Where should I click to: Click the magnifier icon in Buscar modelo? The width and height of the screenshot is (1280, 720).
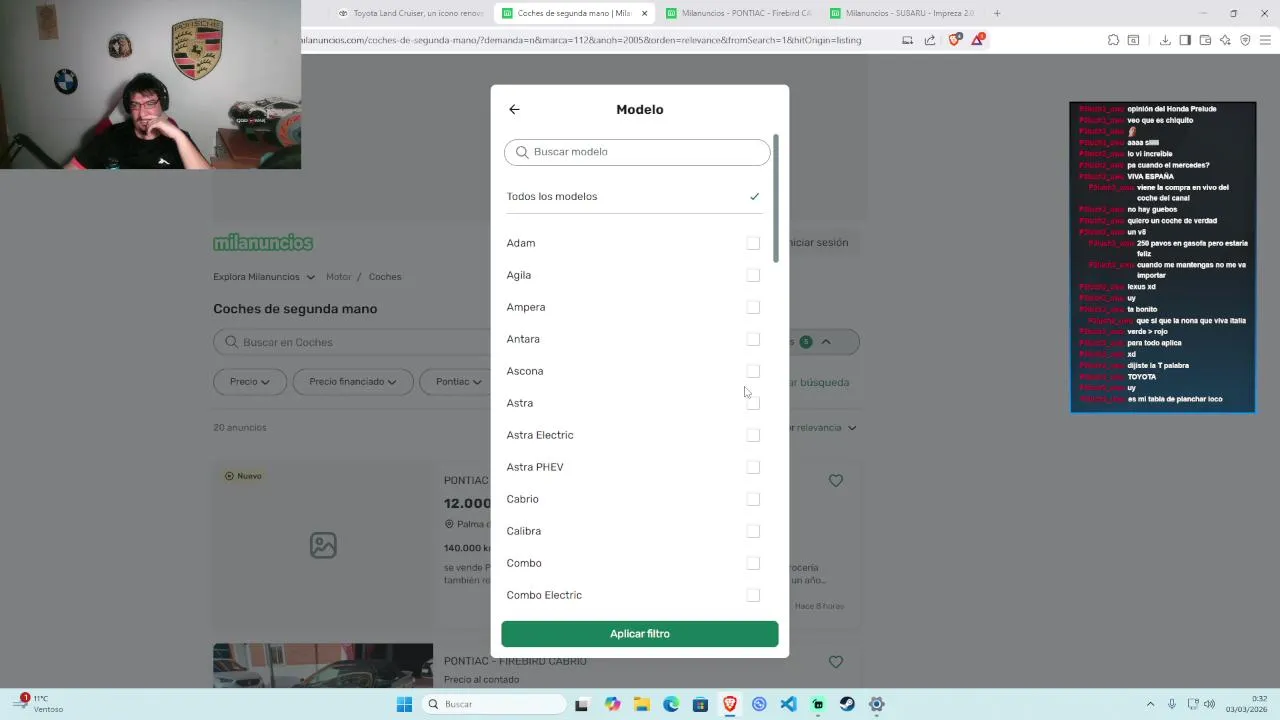(522, 152)
